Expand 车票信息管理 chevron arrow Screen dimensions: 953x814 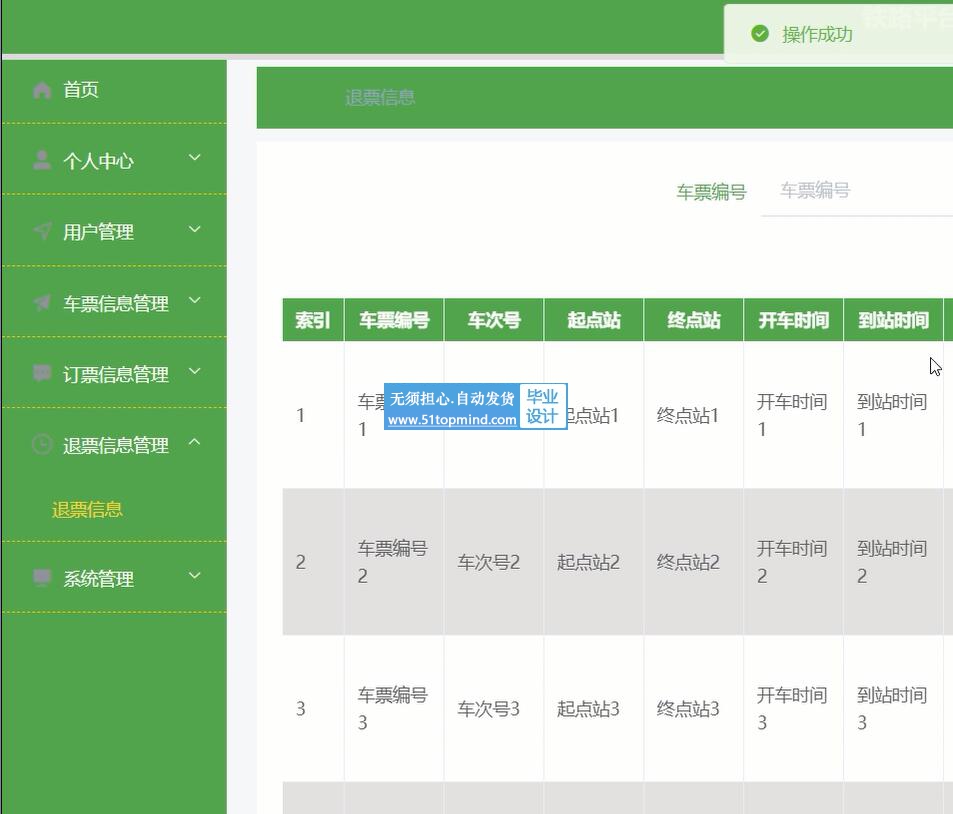tap(194, 300)
